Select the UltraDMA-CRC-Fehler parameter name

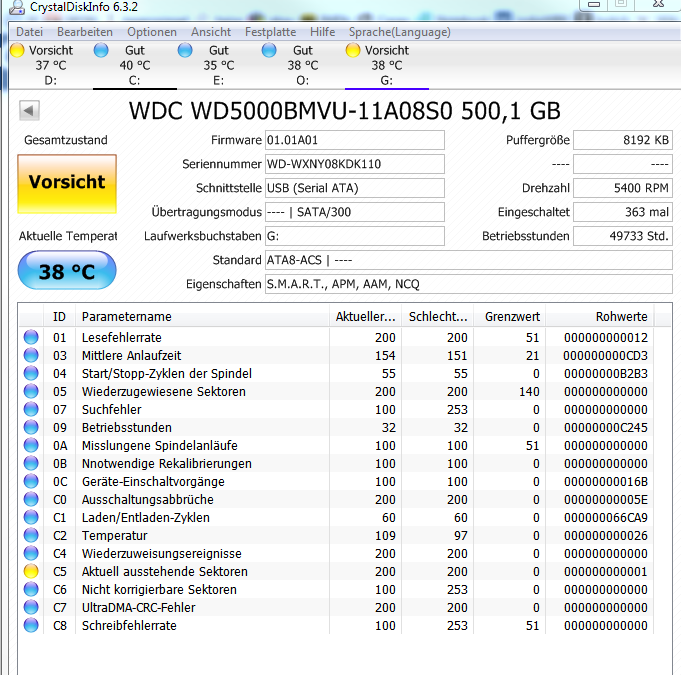pos(139,607)
